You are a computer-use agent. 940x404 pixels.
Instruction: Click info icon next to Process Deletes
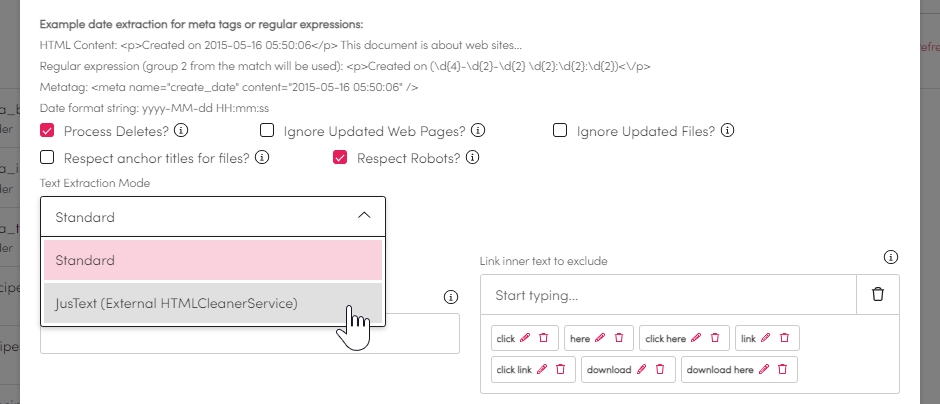[181, 131]
